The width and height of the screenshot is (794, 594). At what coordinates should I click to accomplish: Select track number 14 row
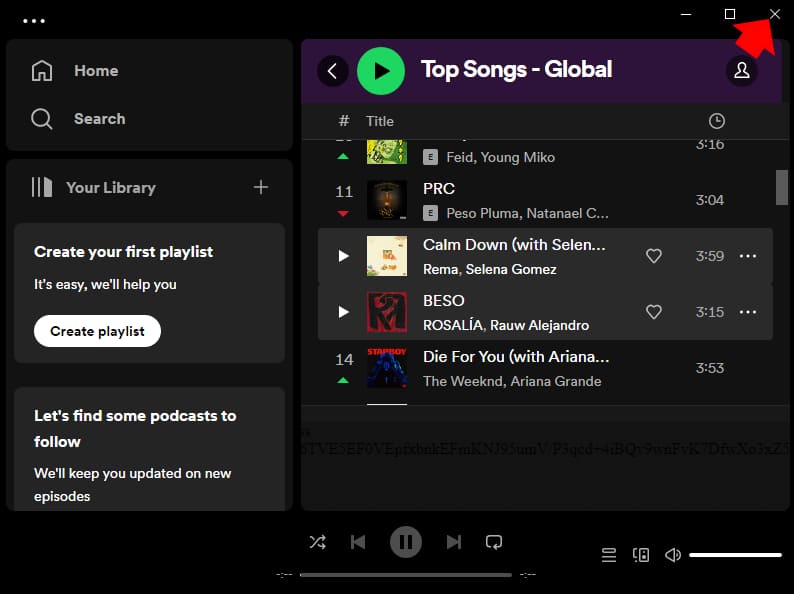coord(545,368)
